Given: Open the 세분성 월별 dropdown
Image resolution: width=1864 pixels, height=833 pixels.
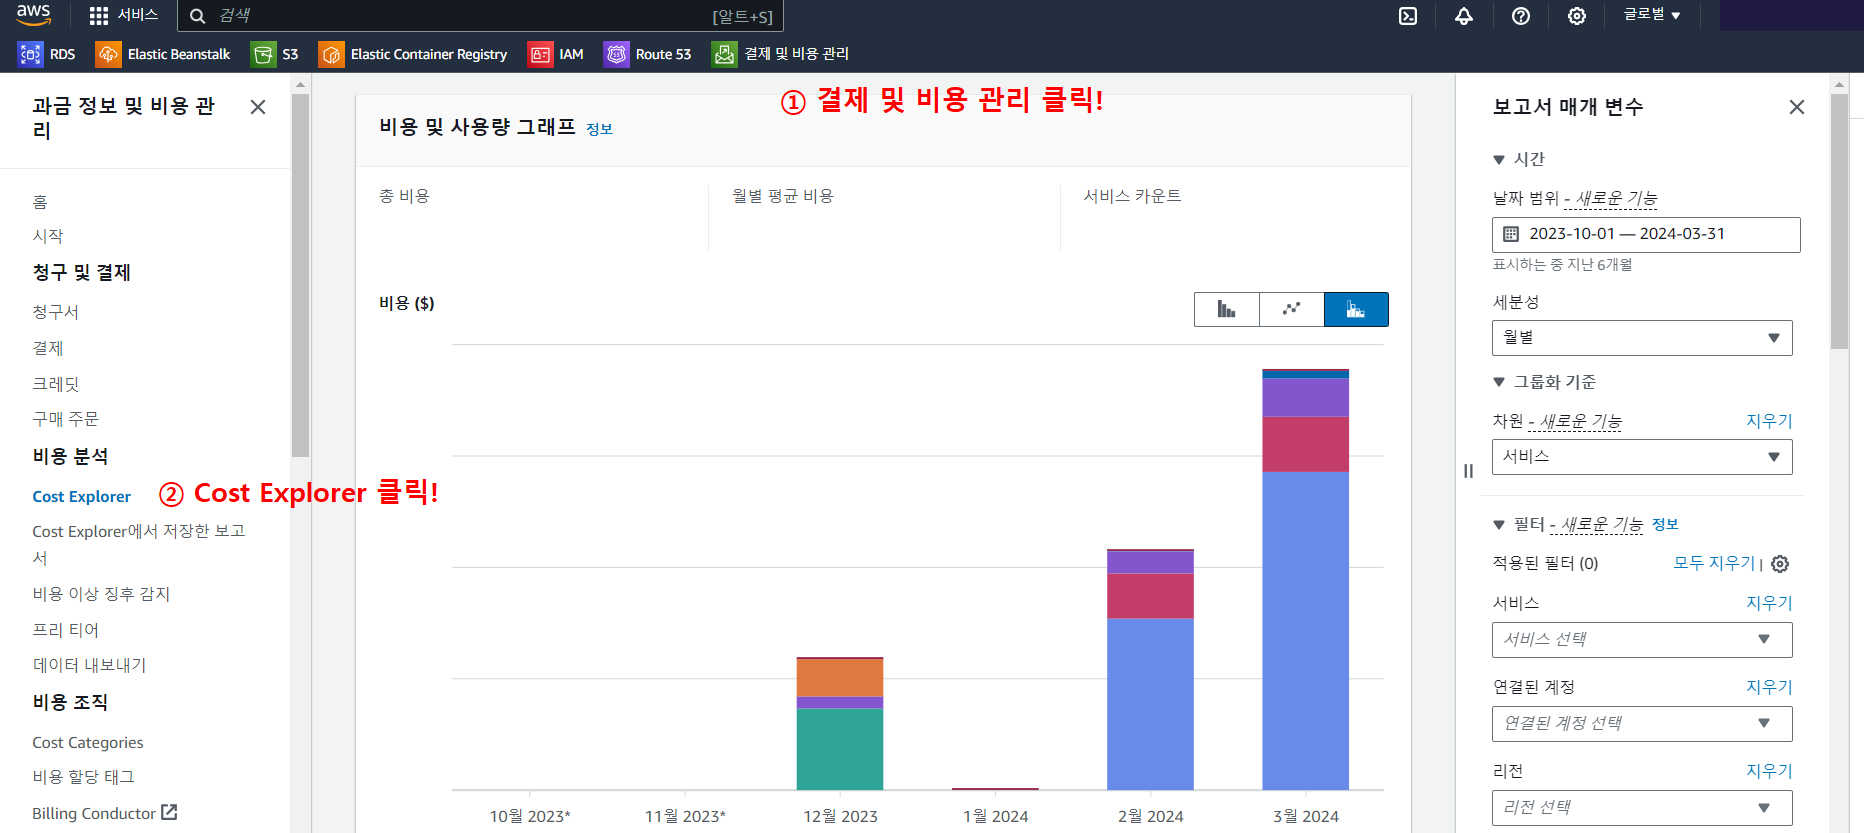Looking at the screenshot, I should 1642,338.
